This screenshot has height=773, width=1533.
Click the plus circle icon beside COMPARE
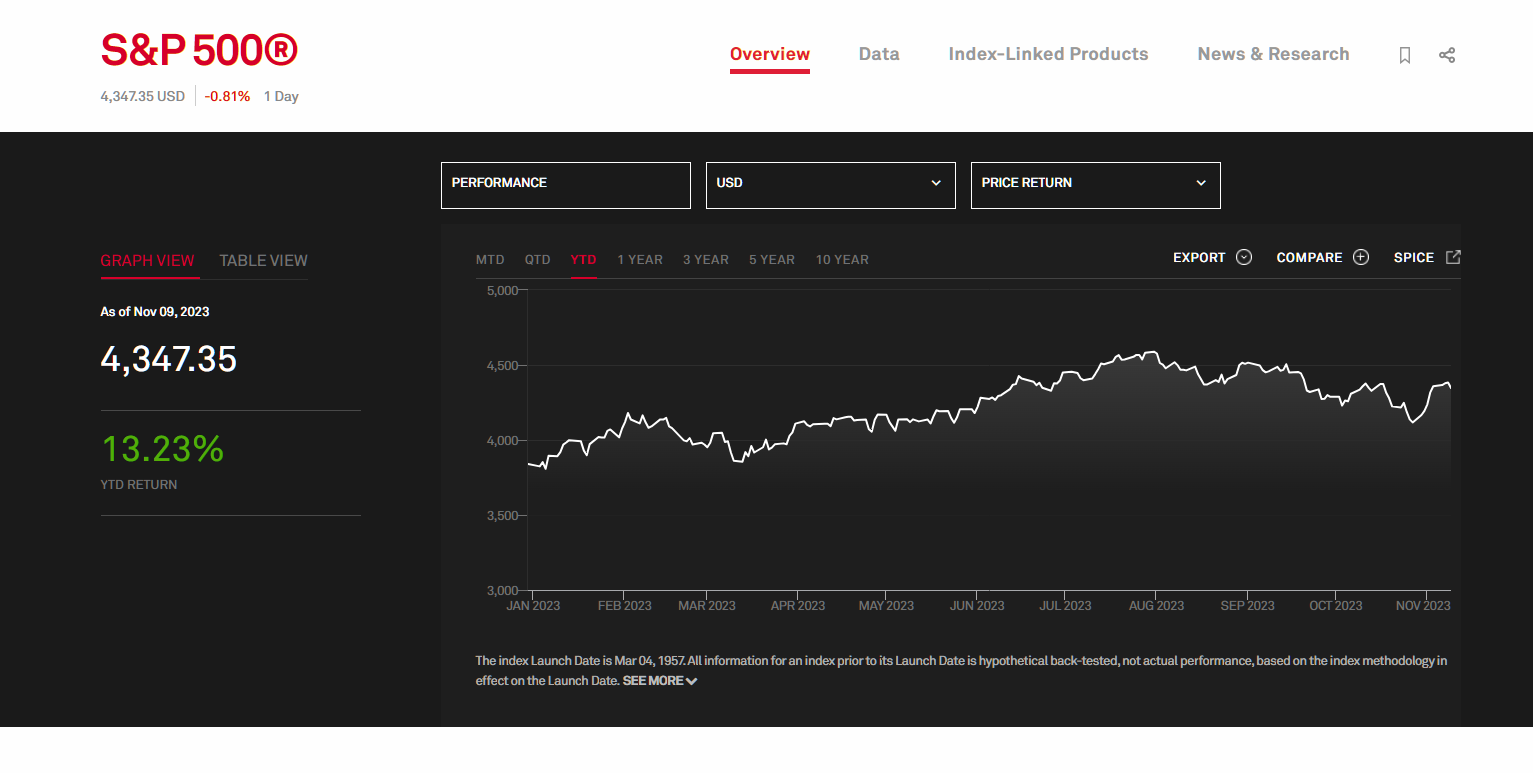[x=1361, y=257]
